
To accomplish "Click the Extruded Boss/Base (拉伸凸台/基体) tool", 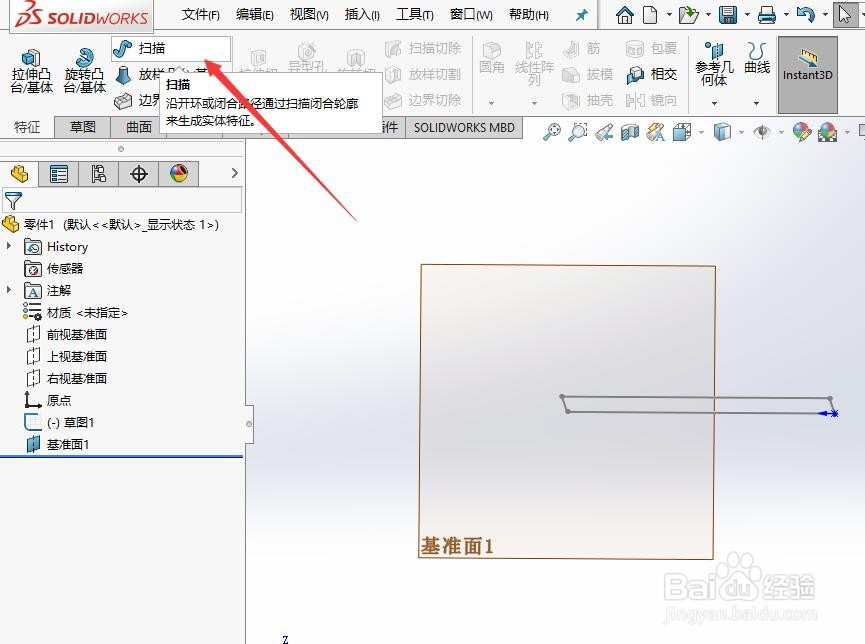I will [x=31, y=72].
